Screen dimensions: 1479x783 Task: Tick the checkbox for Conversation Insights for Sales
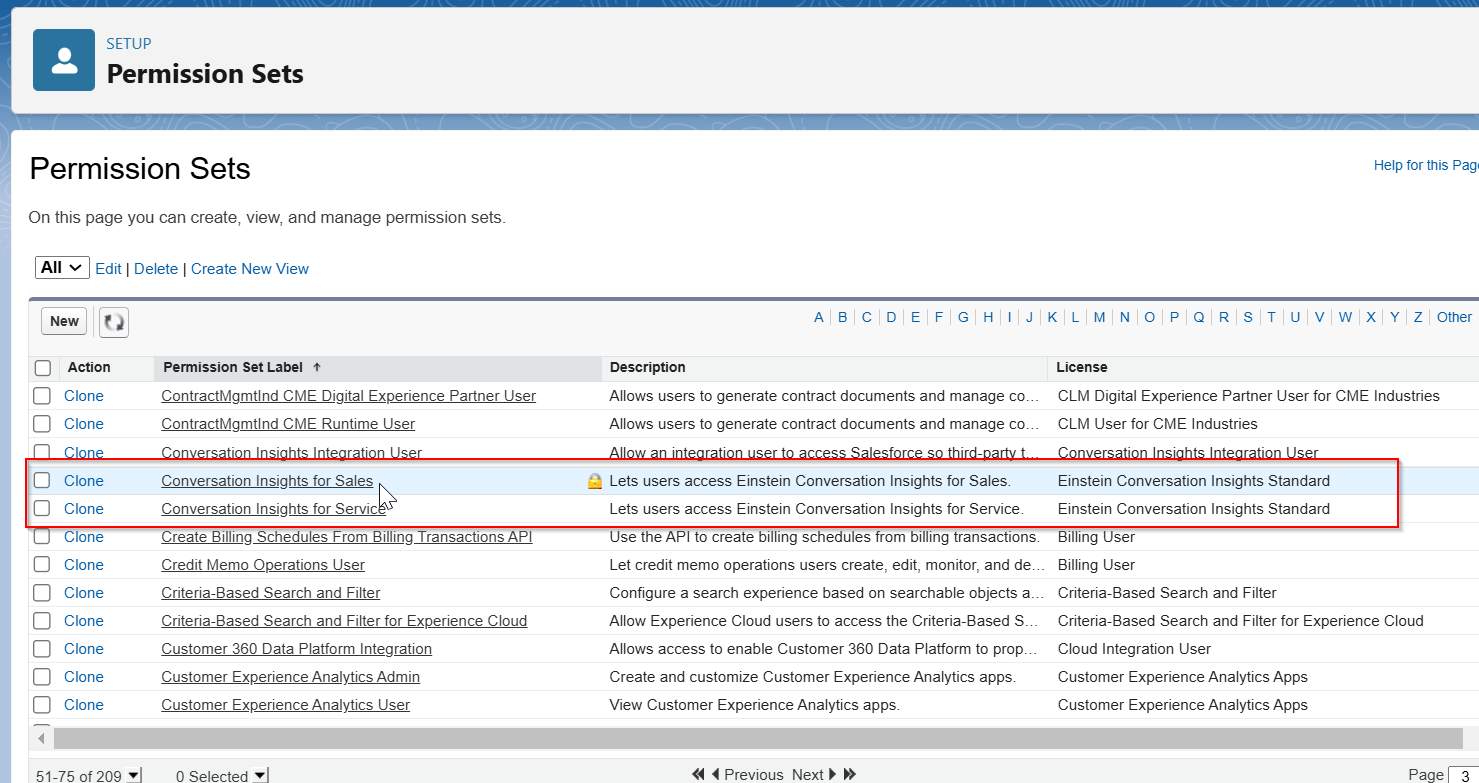(x=42, y=481)
